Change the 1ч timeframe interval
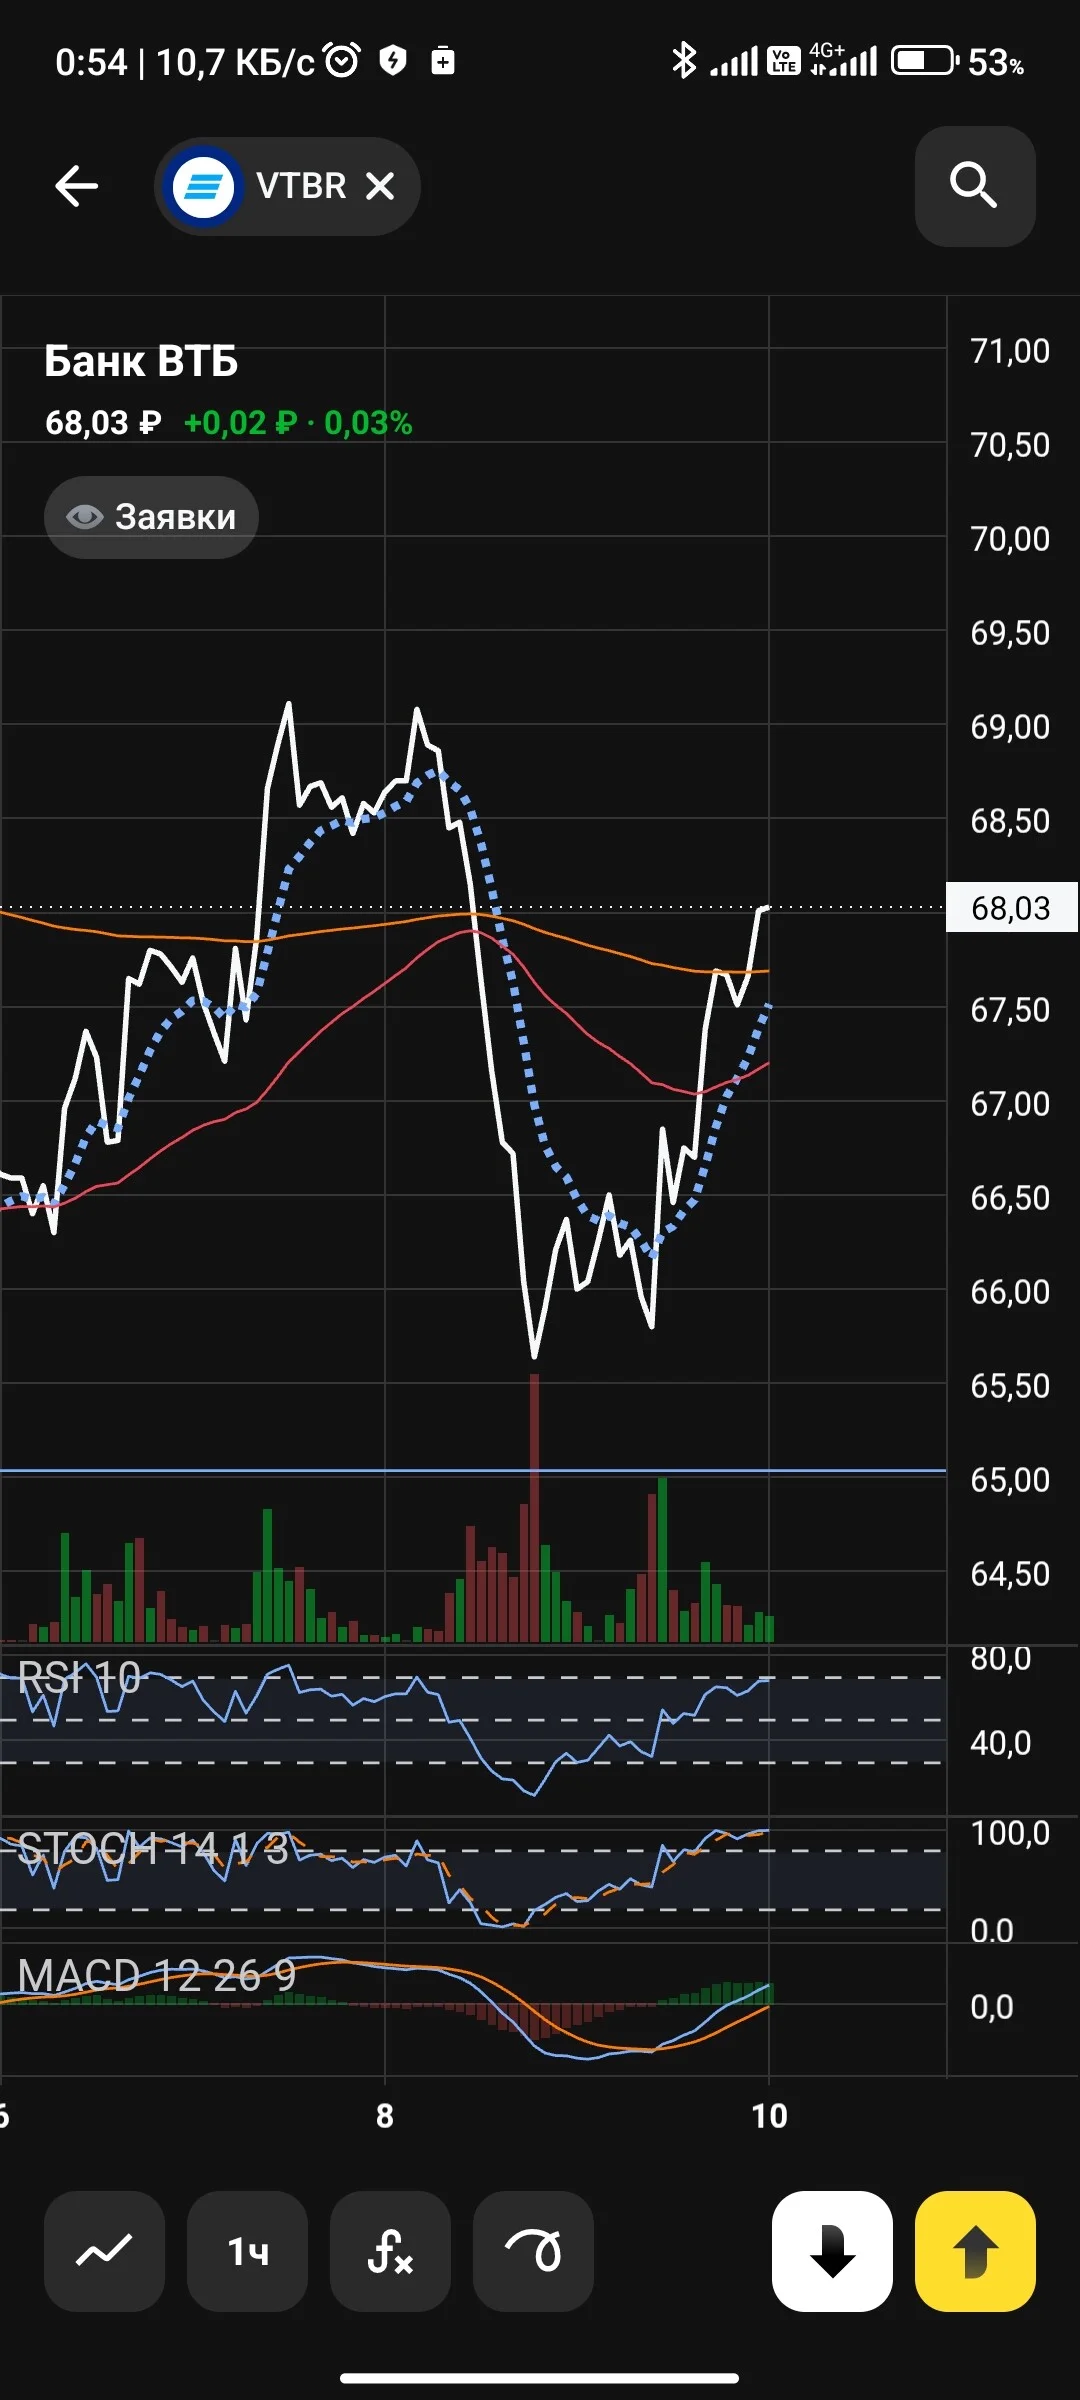This screenshot has height=2400, width=1080. 247,2251
